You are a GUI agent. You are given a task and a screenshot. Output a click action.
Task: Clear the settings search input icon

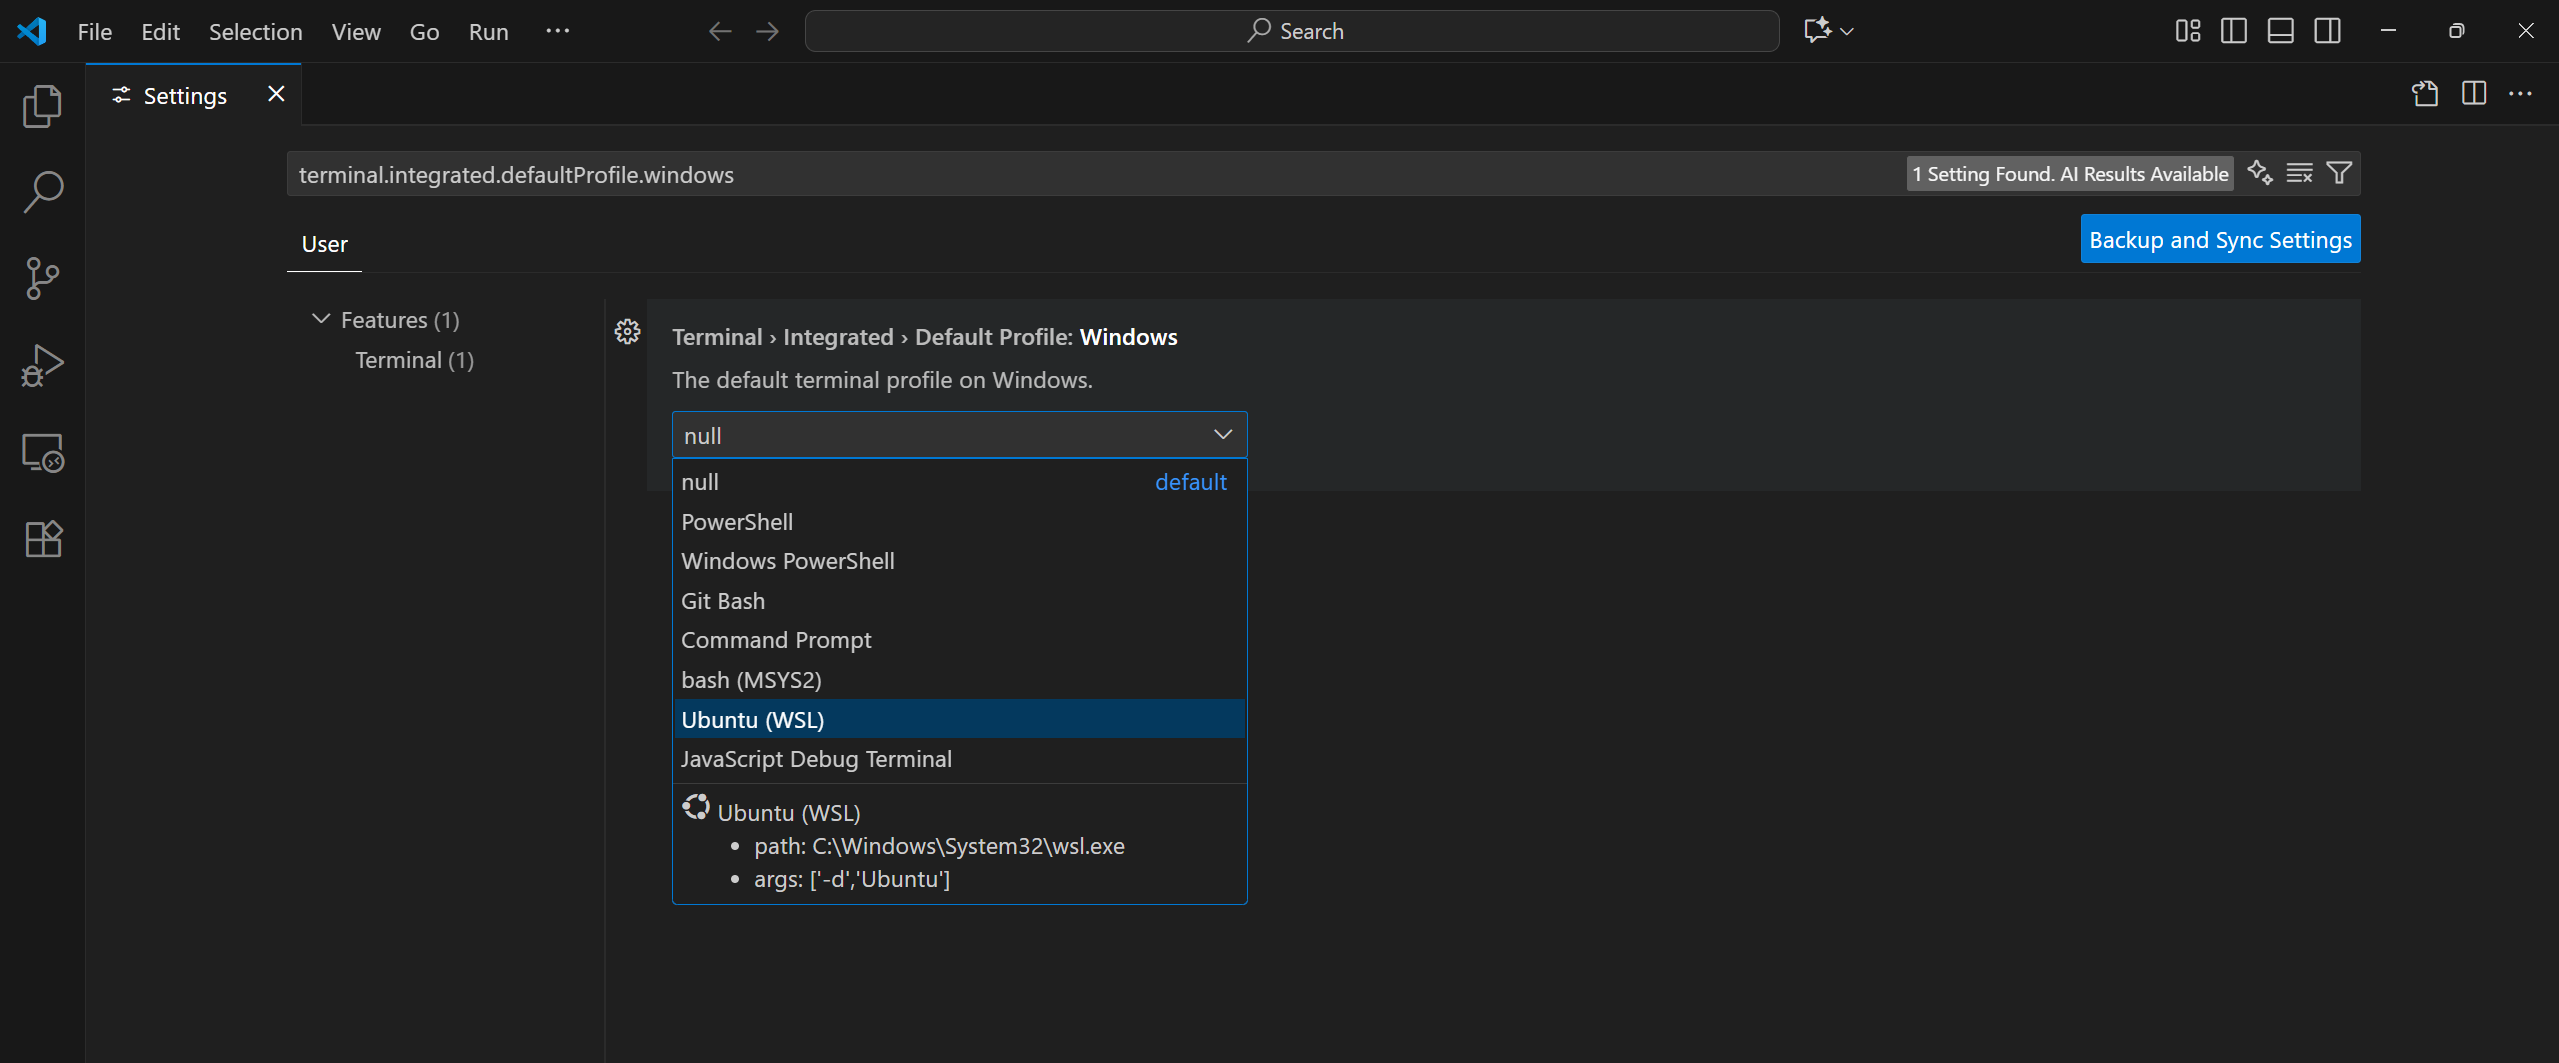[2299, 174]
